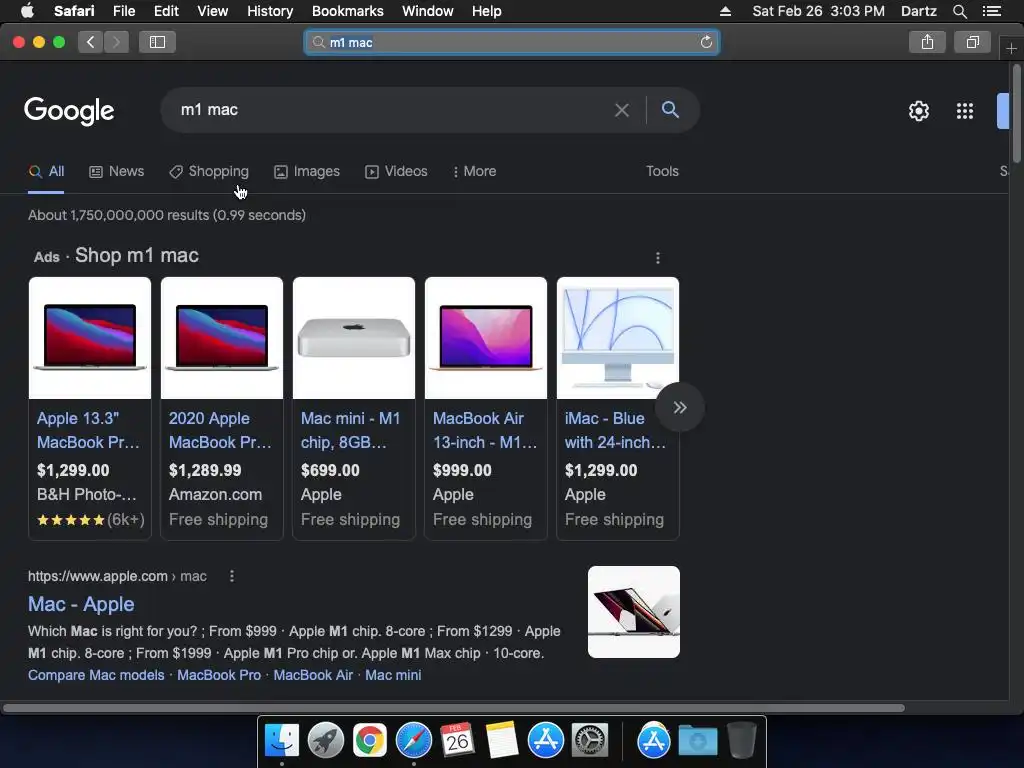Image resolution: width=1024 pixels, height=768 pixels.
Task: Click the eject icon in menu bar
Action: pyautogui.click(x=726, y=11)
